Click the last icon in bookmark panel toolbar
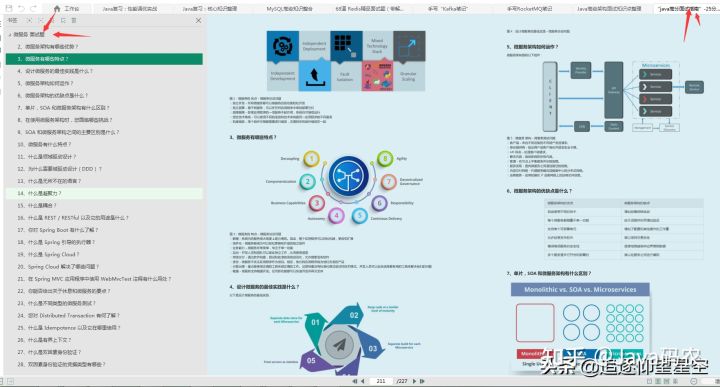The image size is (720, 387). (74, 21)
